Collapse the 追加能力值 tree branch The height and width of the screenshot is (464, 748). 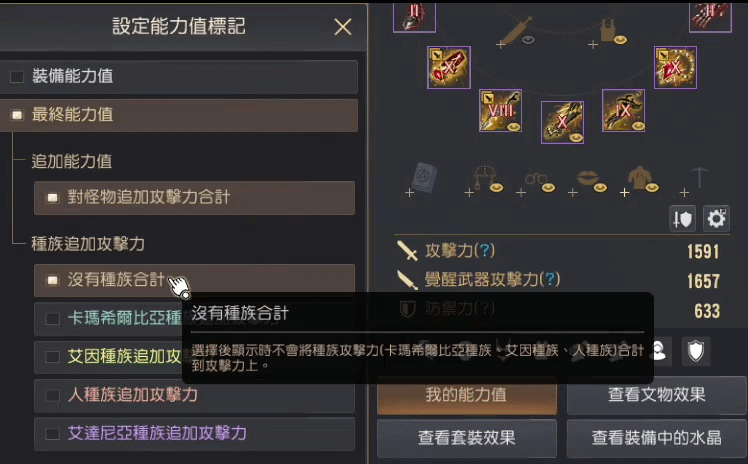72,161
